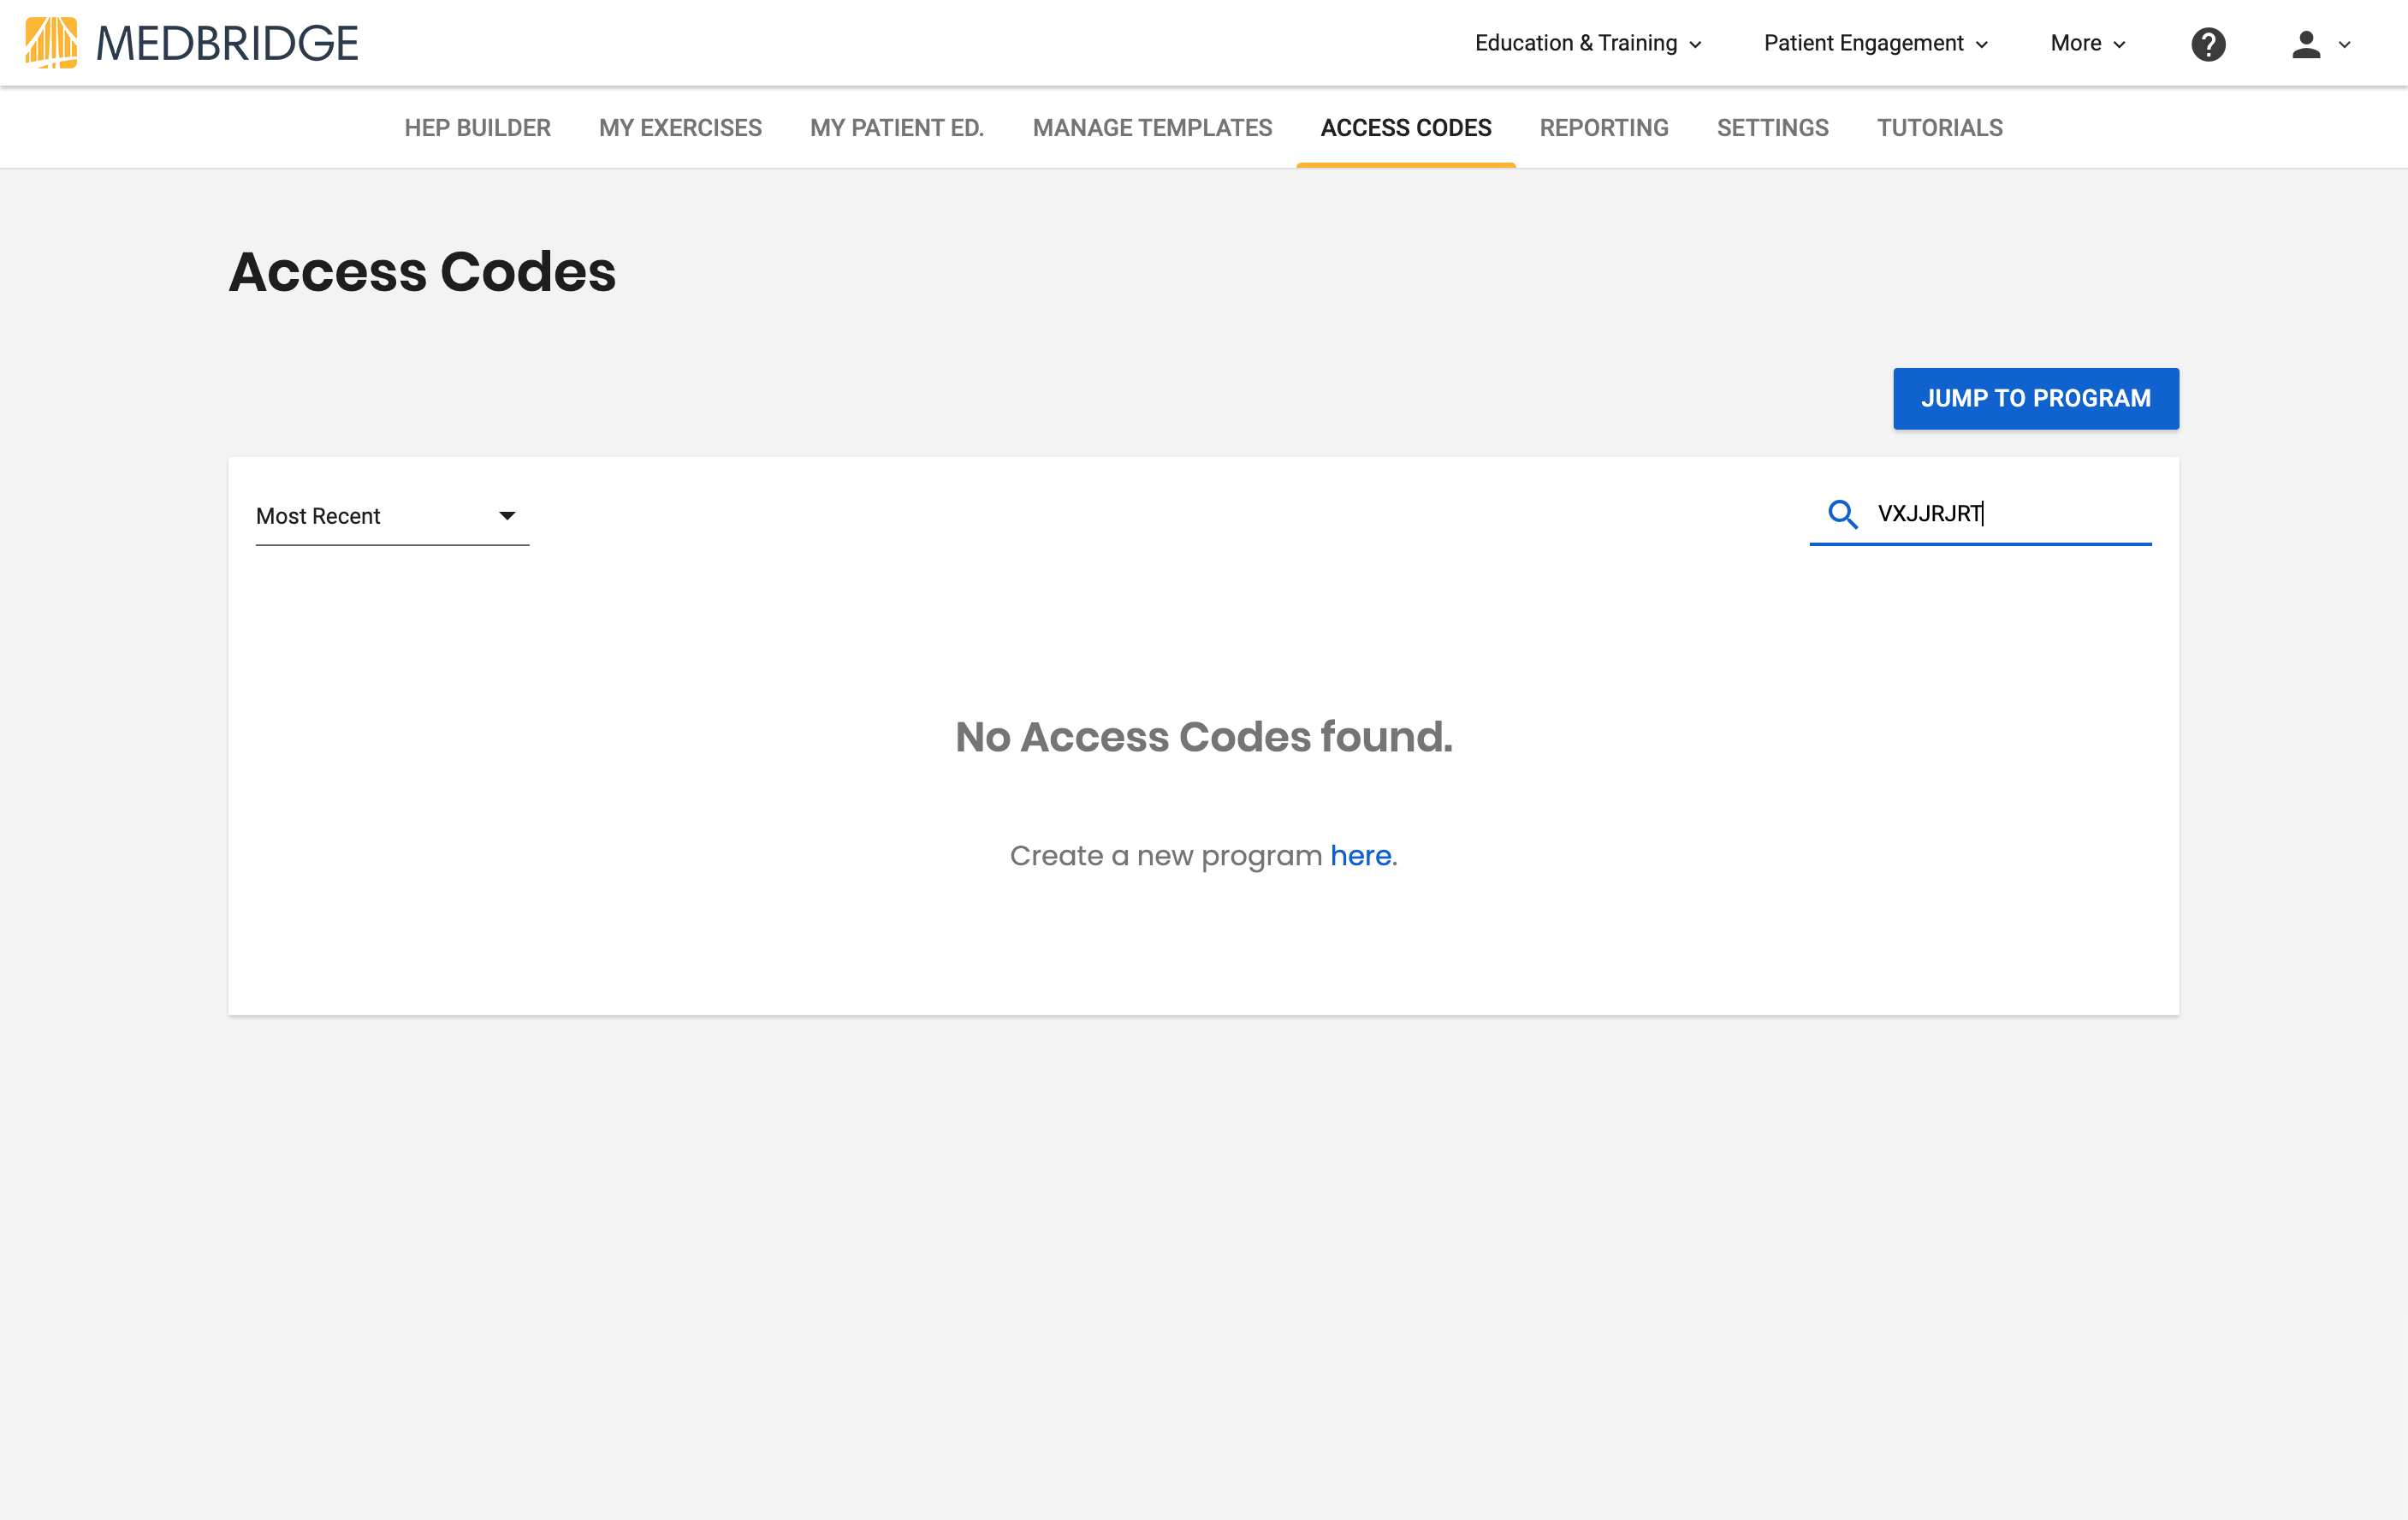This screenshot has height=1520, width=2408.
Task: Click the Access Codes page heading
Action: (x=422, y=272)
